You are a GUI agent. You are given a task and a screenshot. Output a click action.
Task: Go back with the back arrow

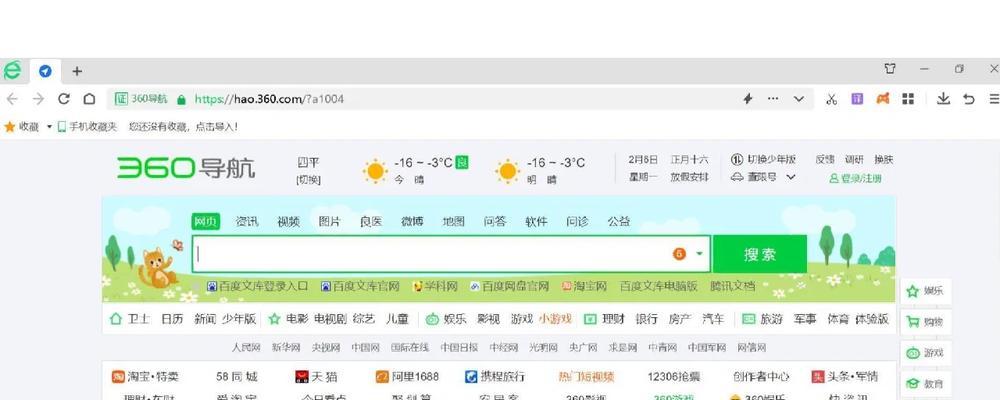[x=12, y=99]
